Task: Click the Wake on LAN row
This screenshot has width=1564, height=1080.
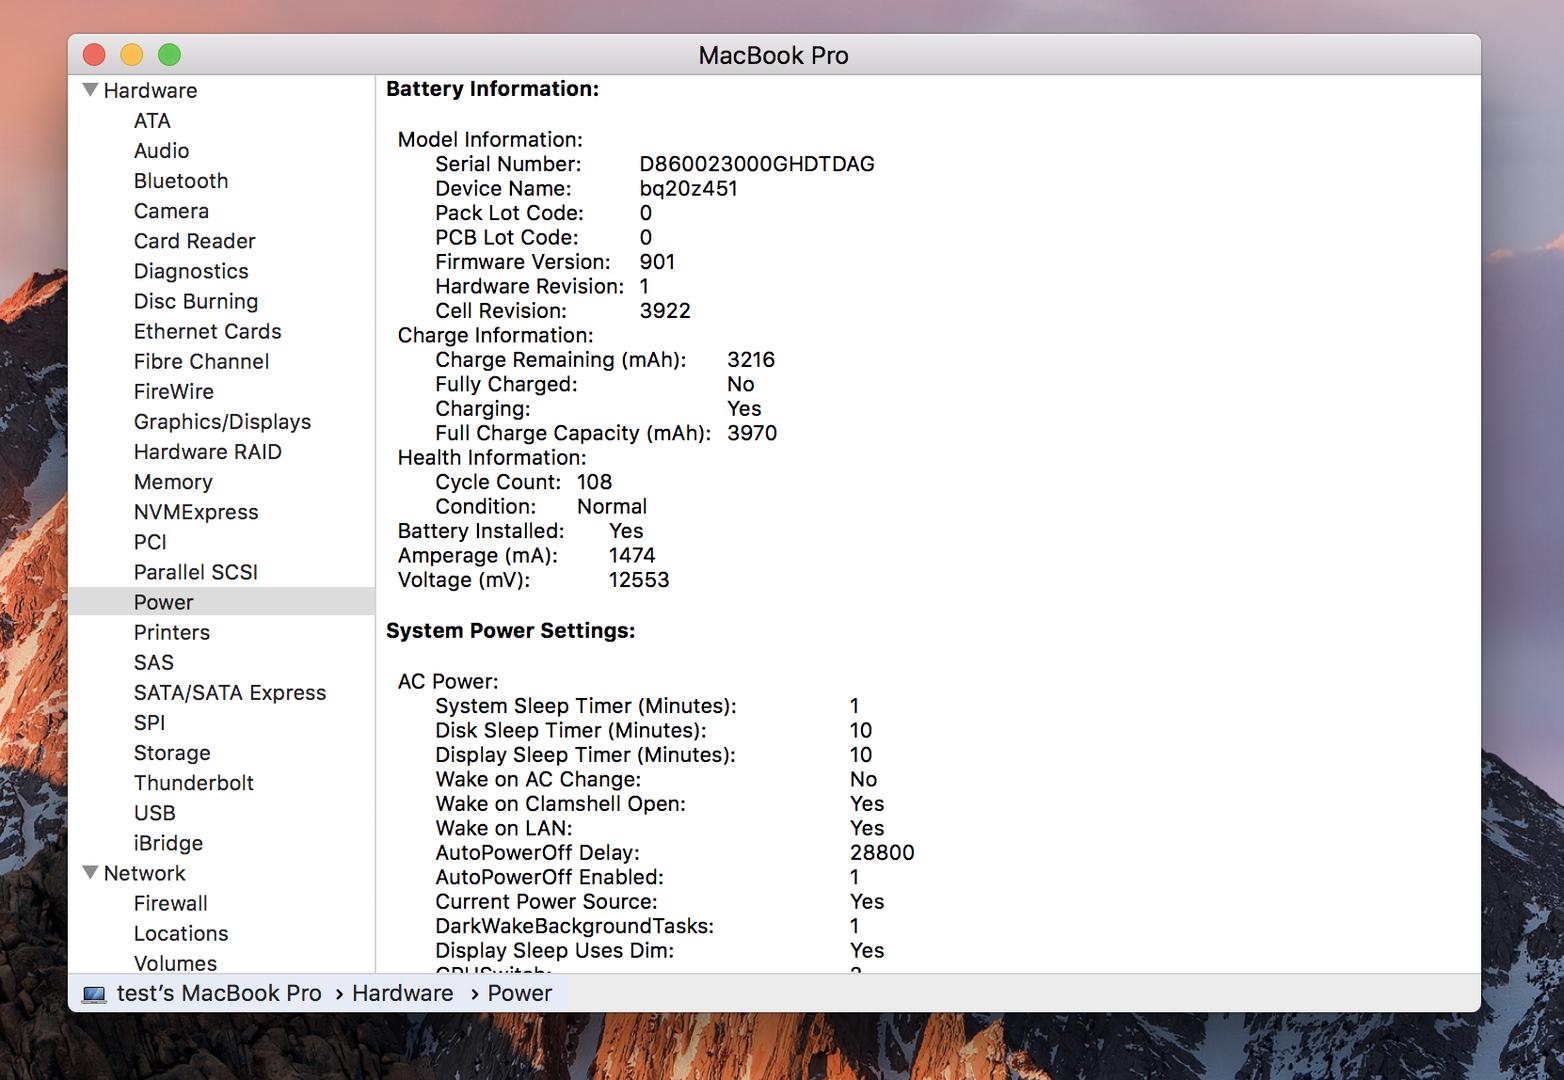Action: click(x=660, y=829)
